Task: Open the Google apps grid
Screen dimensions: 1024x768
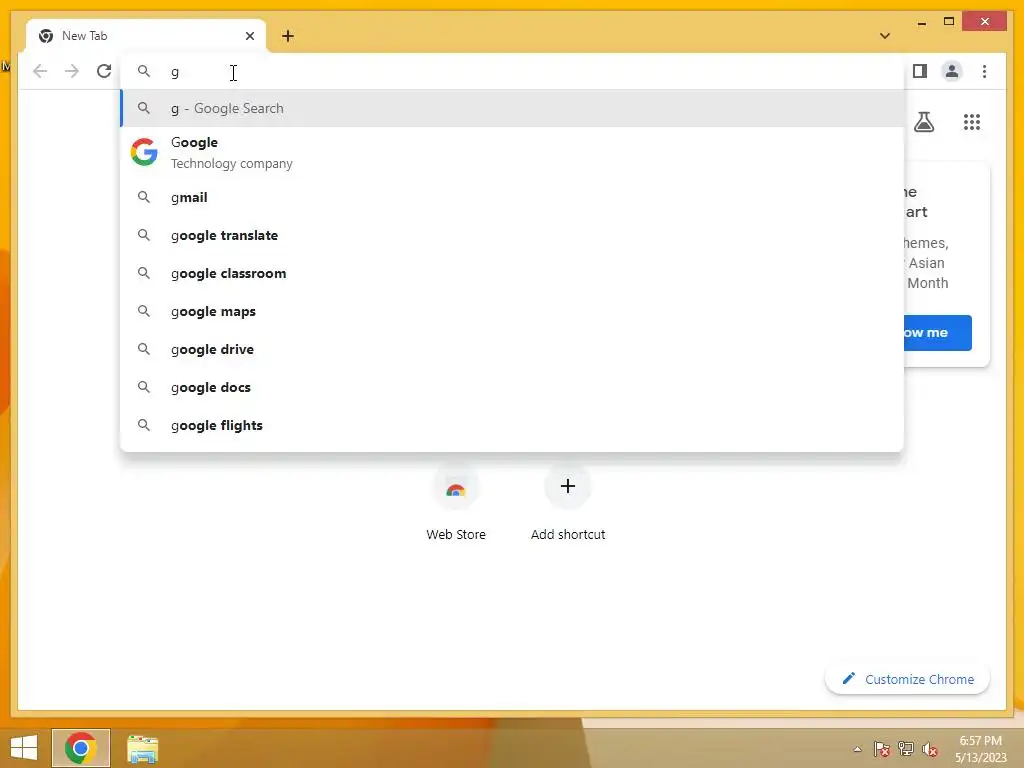Action: click(x=972, y=122)
